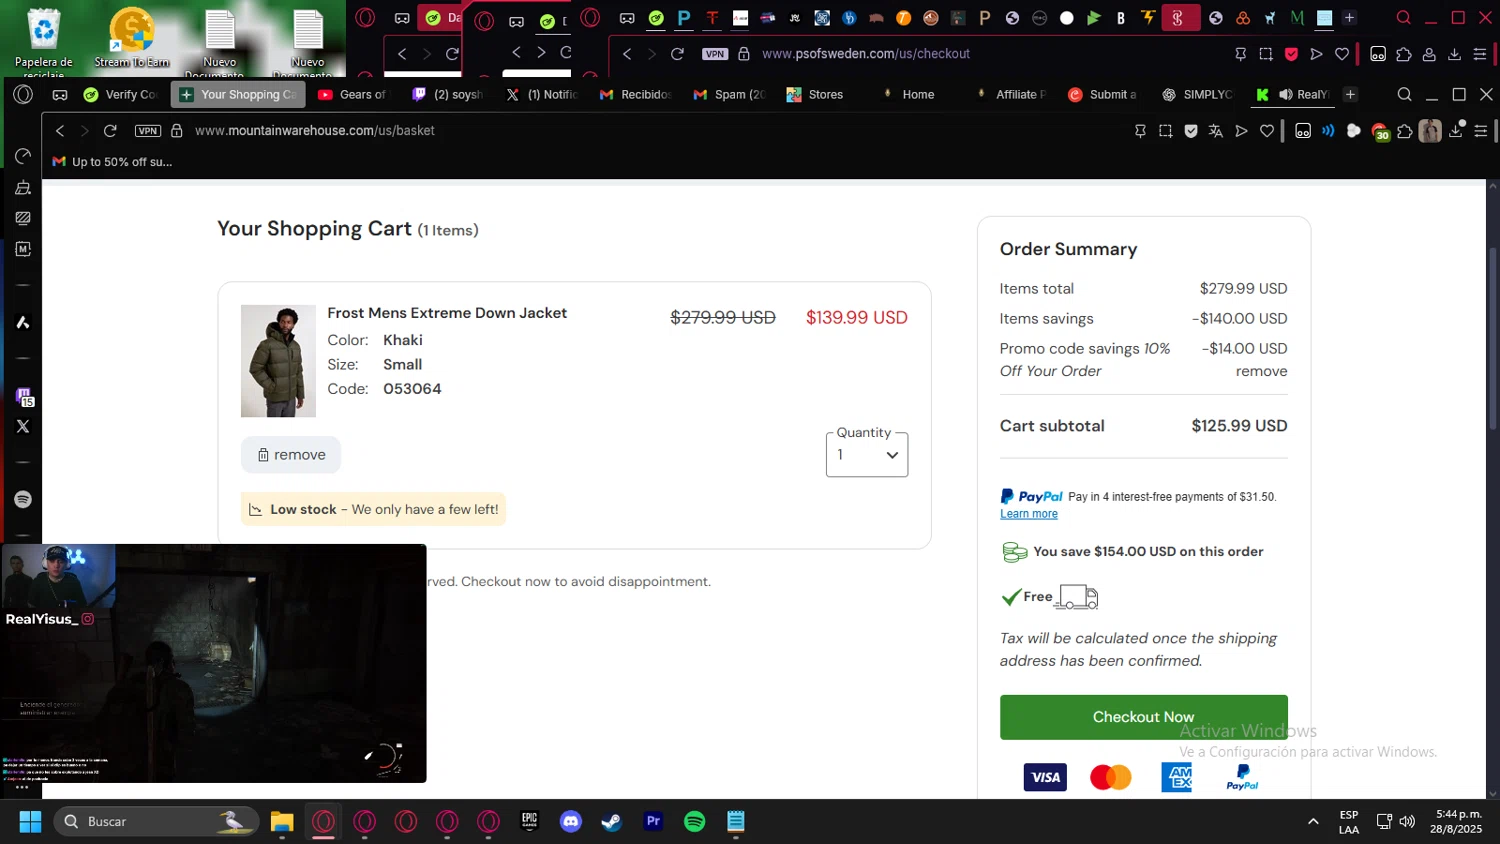Add page to bookmarks with heart icon
Screen dimensions: 1500x844
click(1267, 131)
